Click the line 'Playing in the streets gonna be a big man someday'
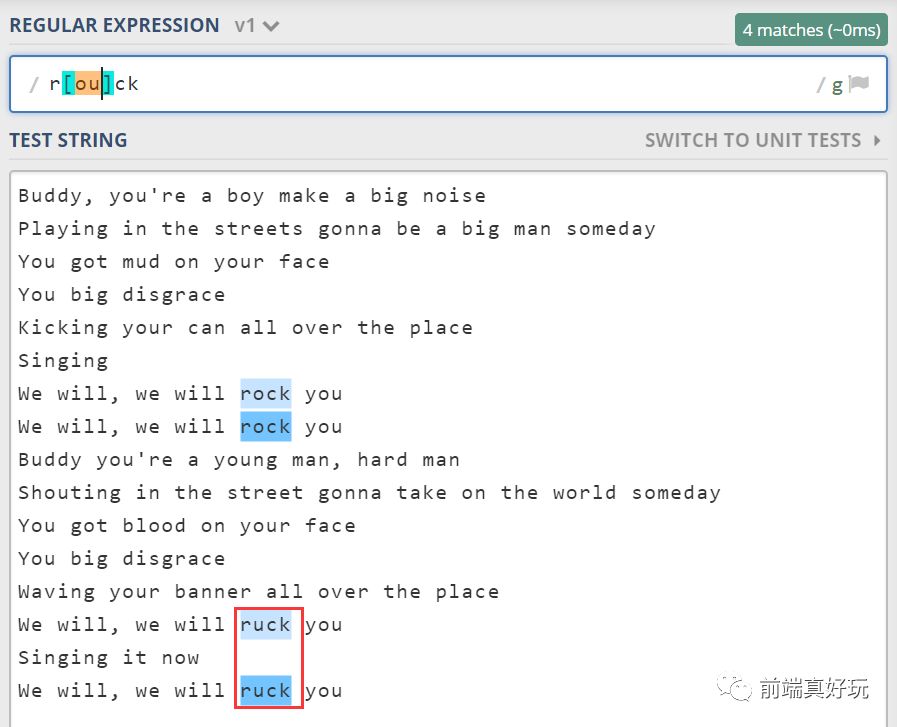Screen dimensions: 897x727 [337, 229]
